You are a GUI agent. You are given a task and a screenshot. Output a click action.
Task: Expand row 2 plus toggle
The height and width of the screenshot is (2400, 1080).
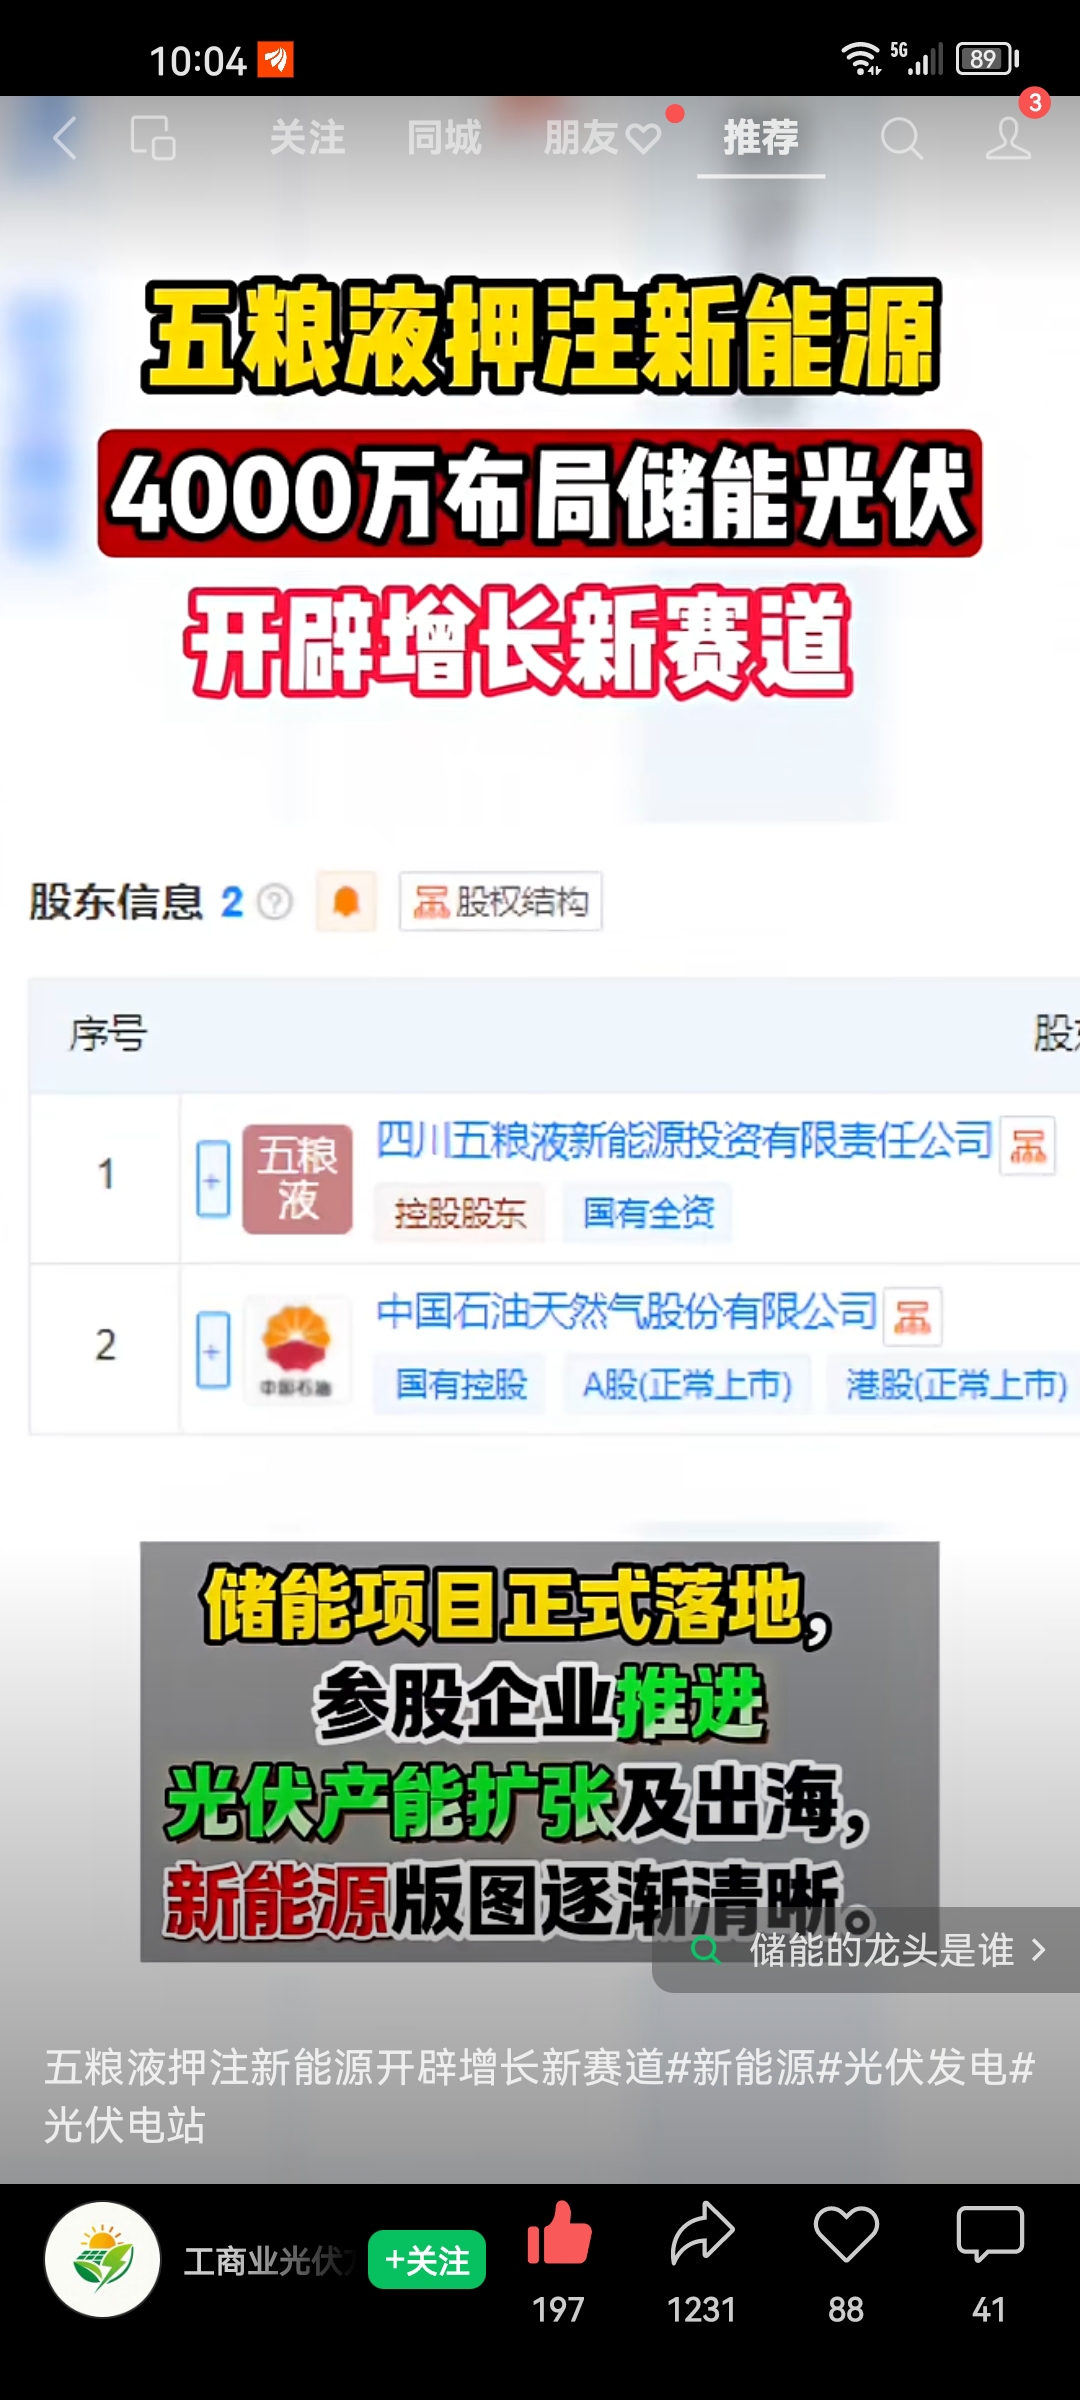(212, 1350)
